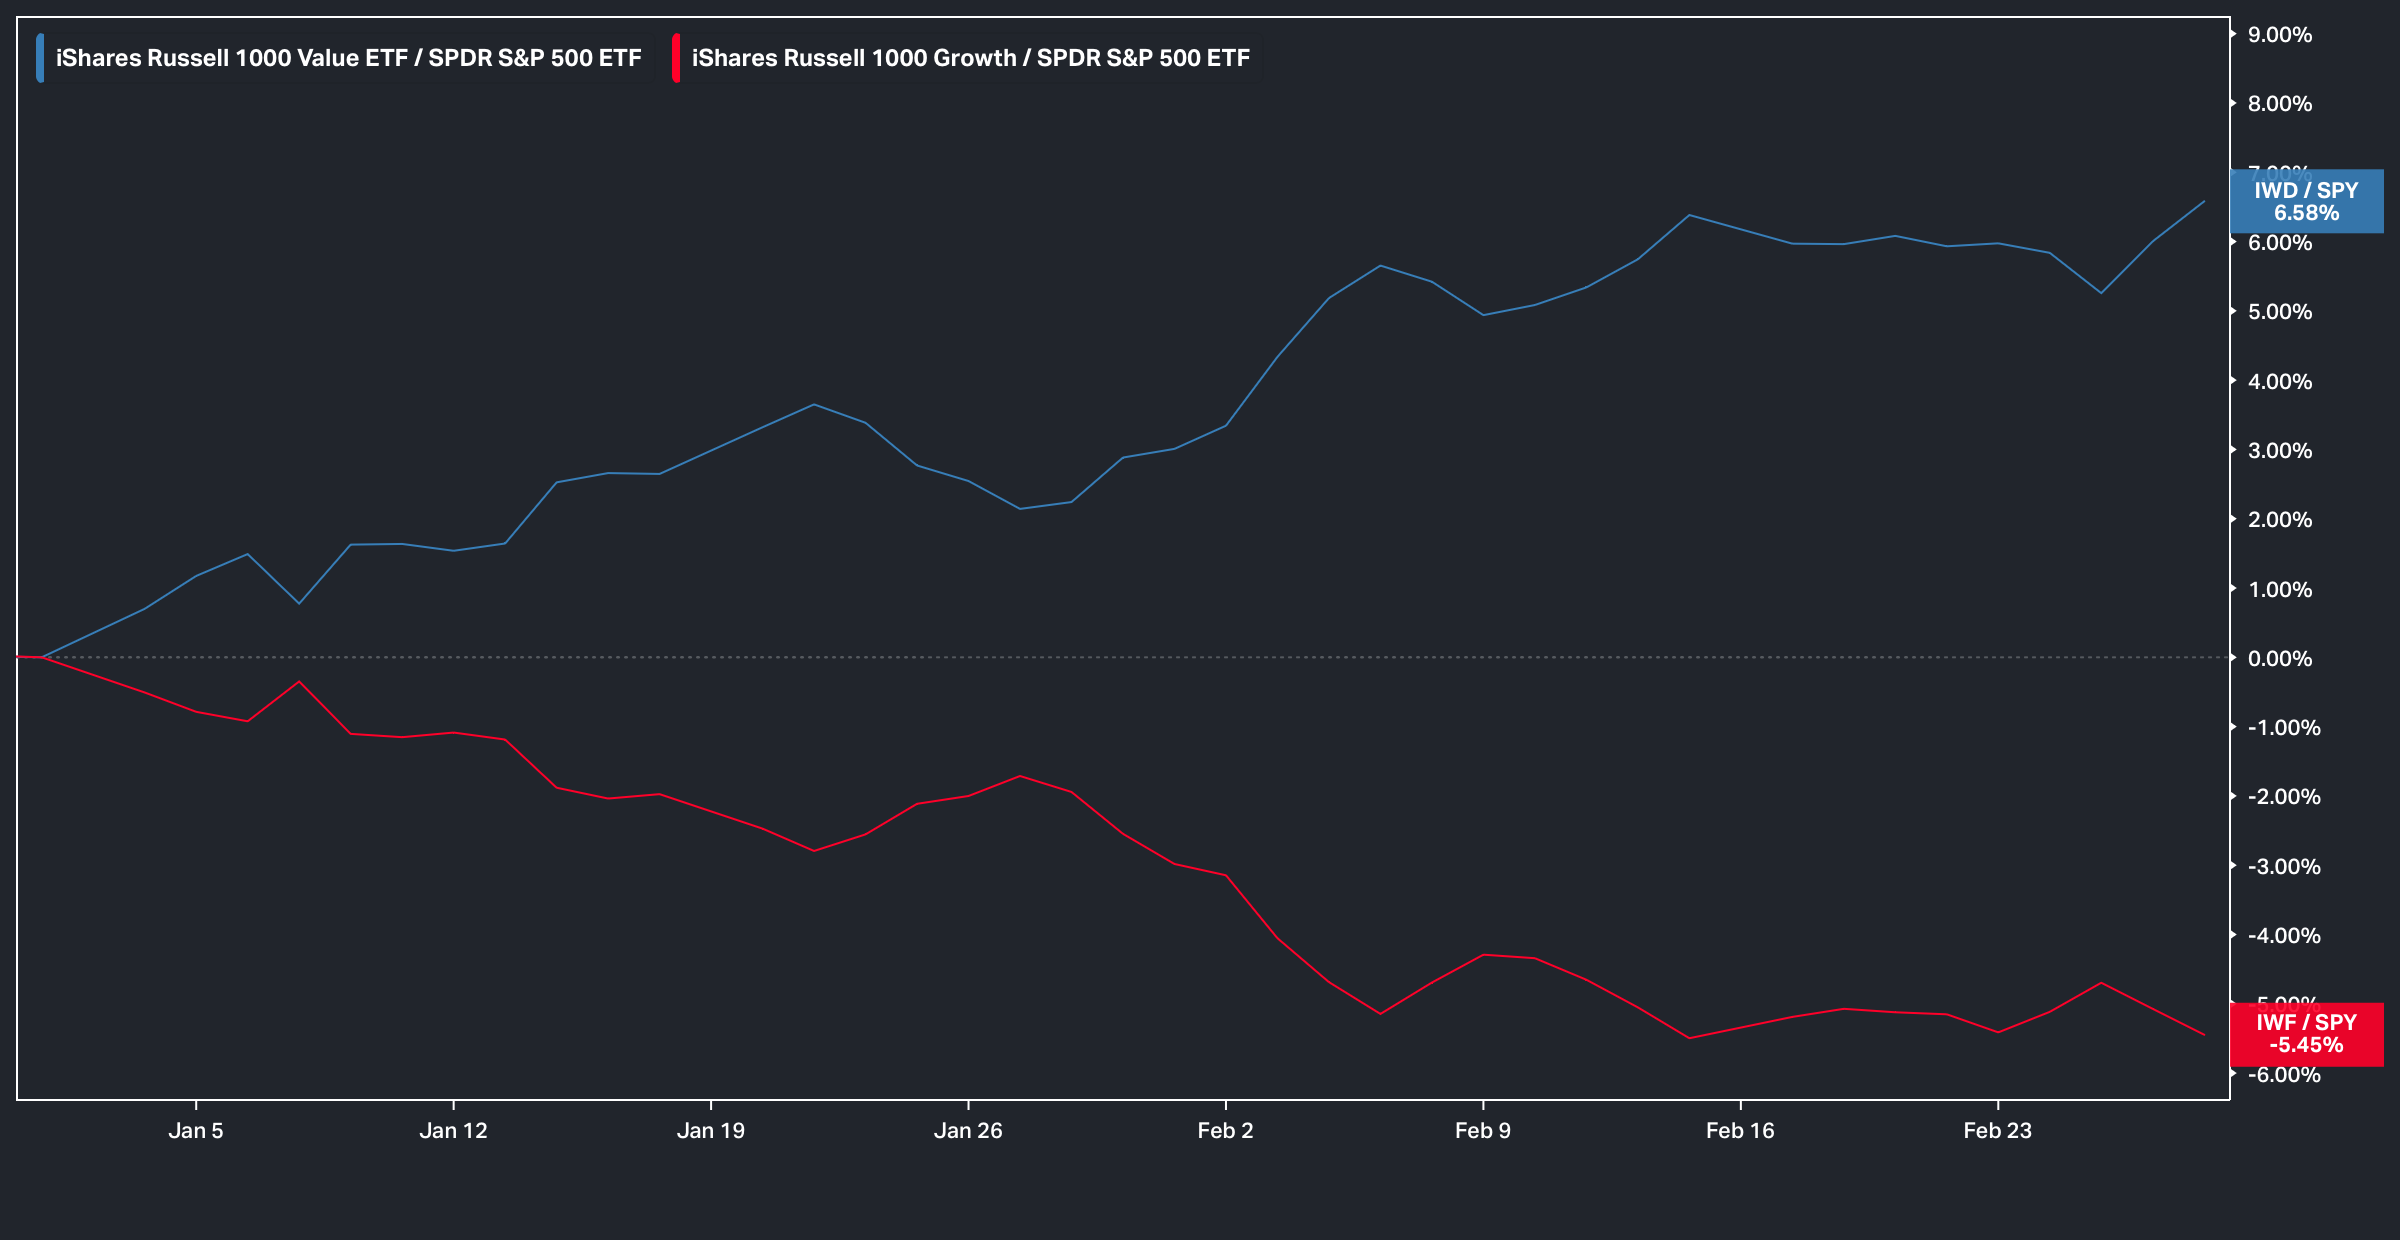Select the Feb 9 date tick label
The image size is (2400, 1240).
tap(1482, 1131)
